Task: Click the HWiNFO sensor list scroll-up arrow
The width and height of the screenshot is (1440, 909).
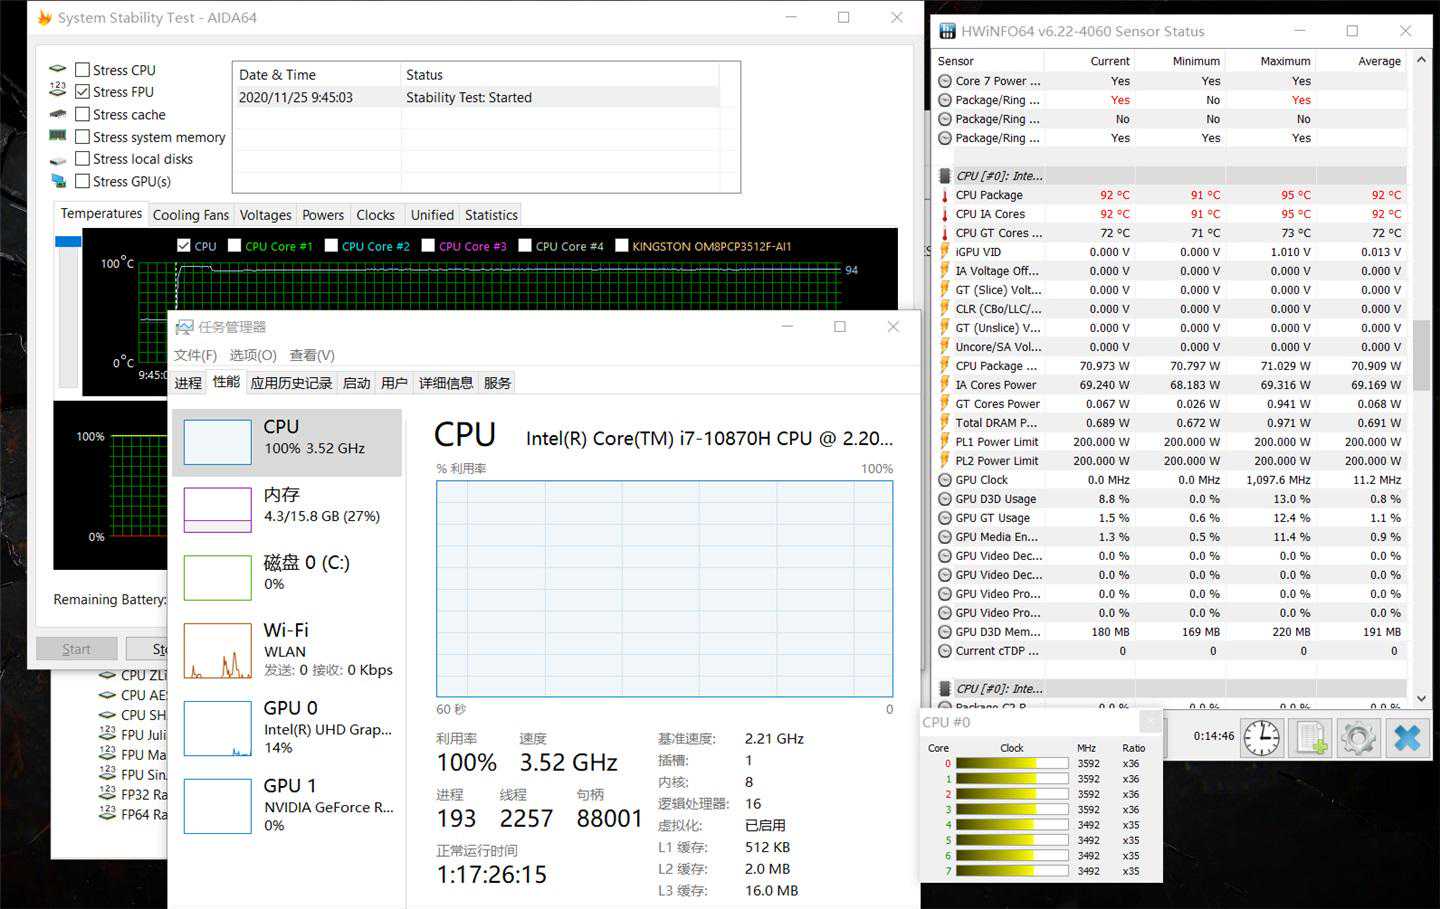Action: tap(1421, 61)
